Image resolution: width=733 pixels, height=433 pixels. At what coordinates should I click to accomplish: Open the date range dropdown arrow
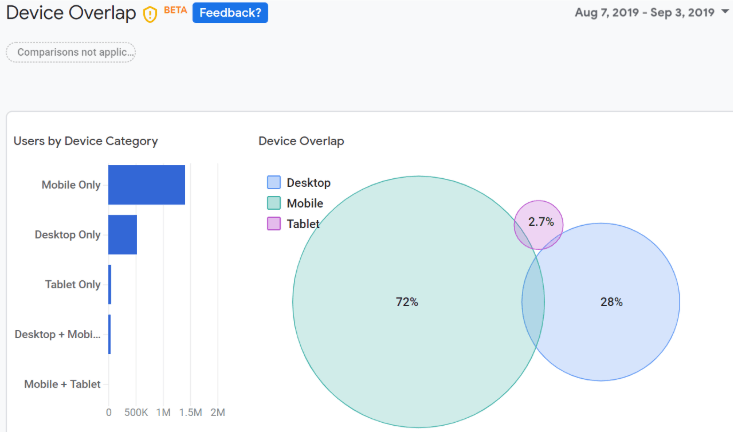point(725,12)
